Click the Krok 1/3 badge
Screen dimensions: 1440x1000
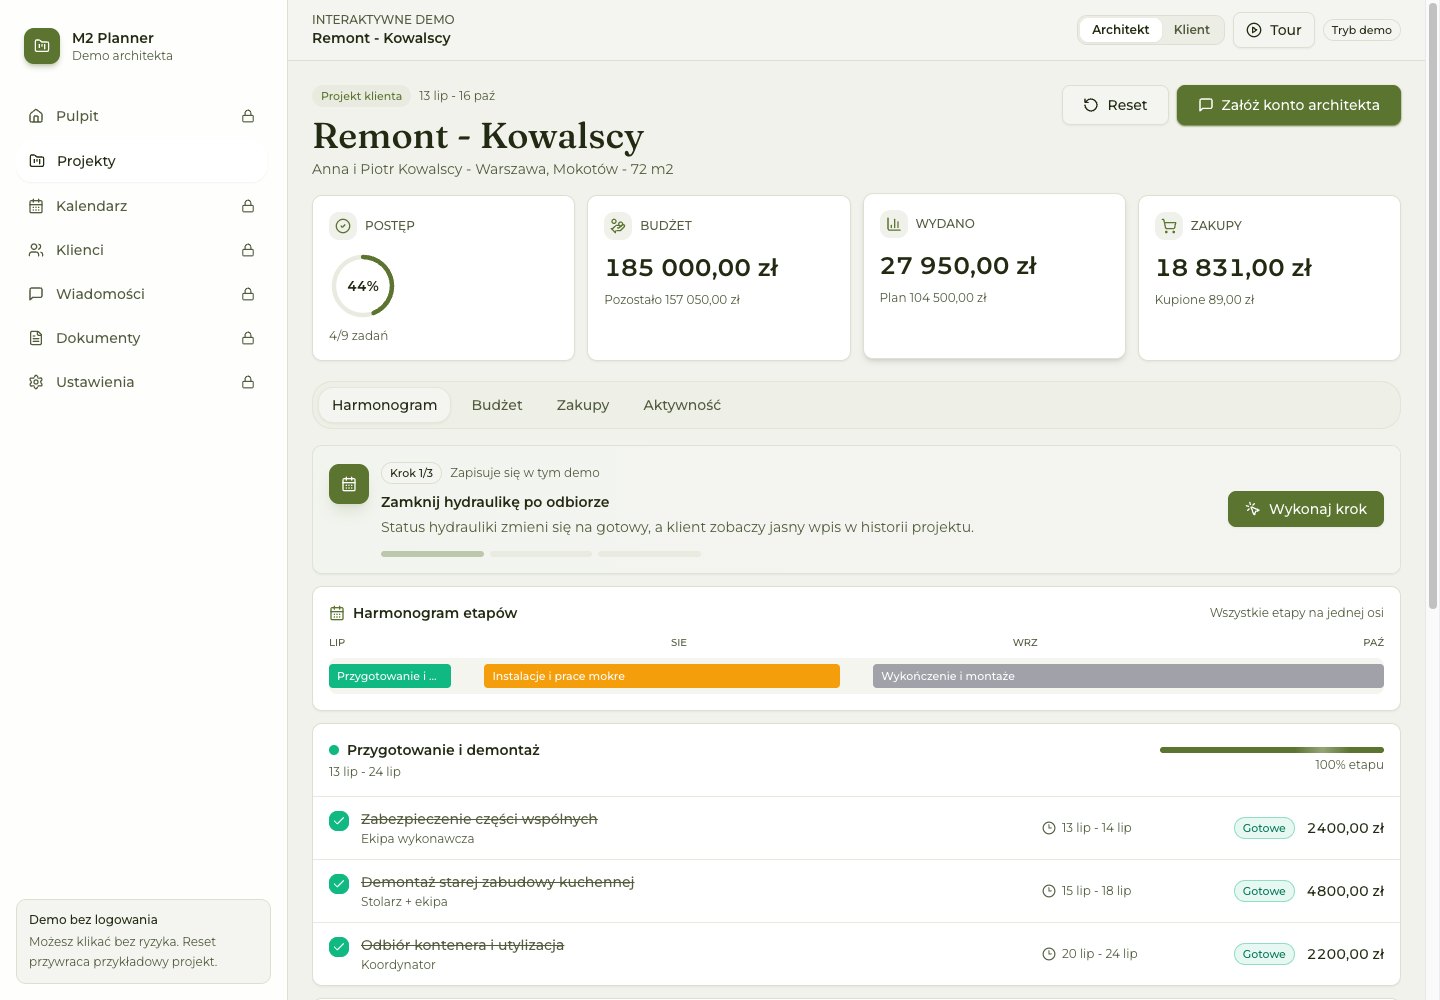pyautogui.click(x=411, y=473)
